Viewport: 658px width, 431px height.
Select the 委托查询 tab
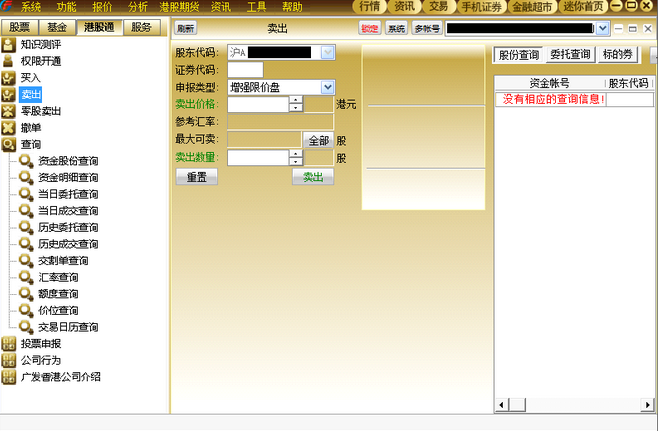570,55
